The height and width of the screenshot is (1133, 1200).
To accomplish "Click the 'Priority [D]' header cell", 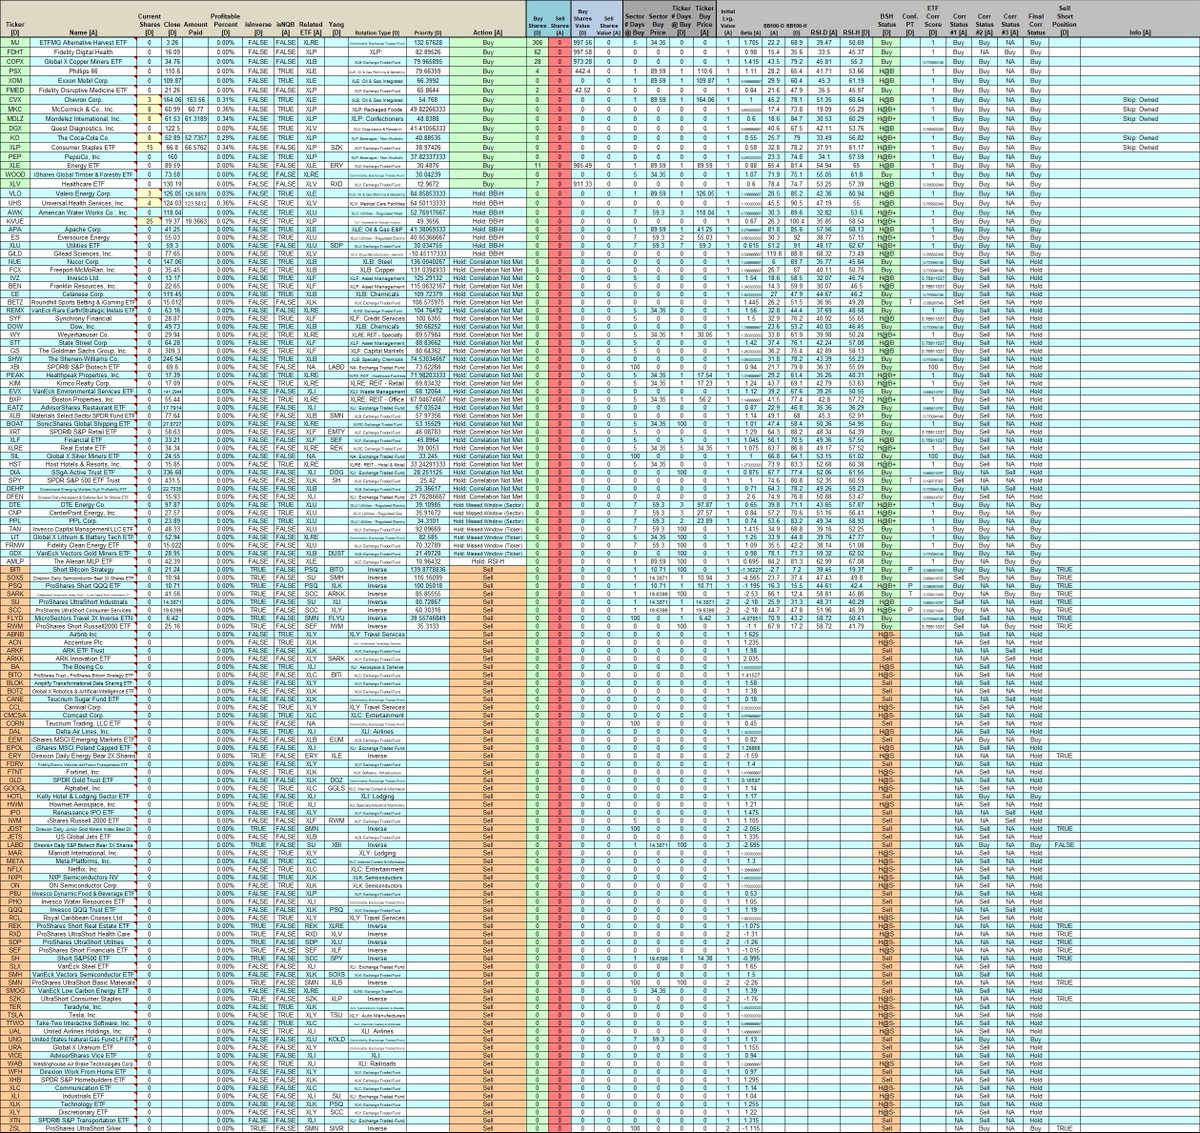I will (427, 21).
